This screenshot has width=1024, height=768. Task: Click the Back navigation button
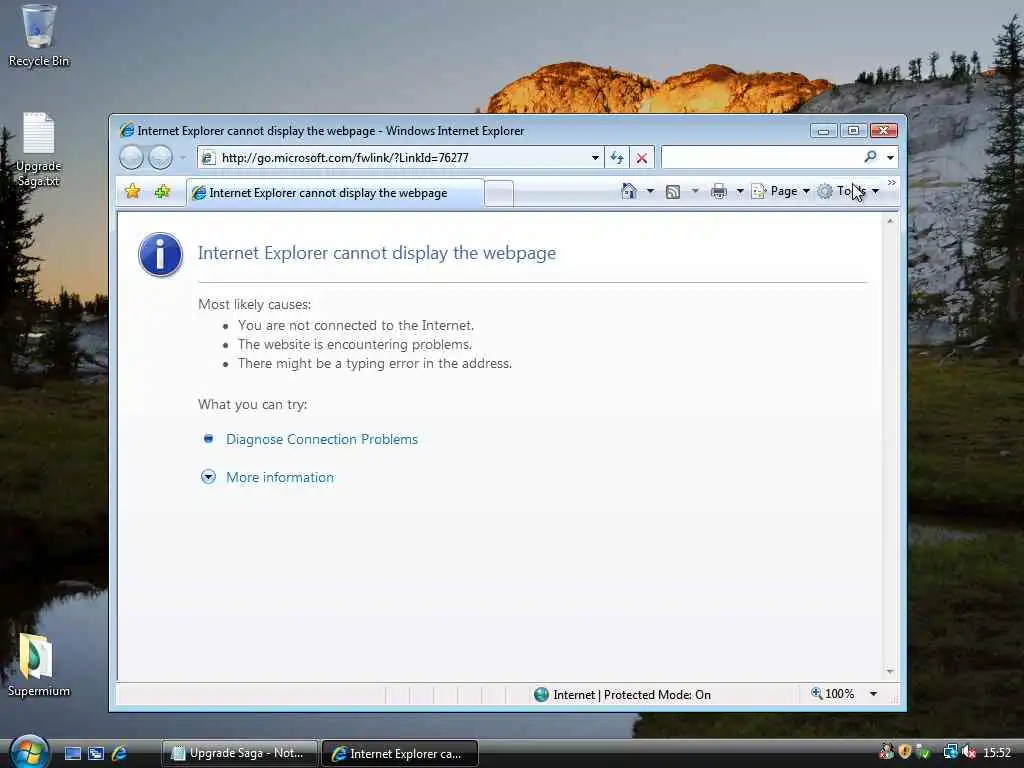coord(131,157)
